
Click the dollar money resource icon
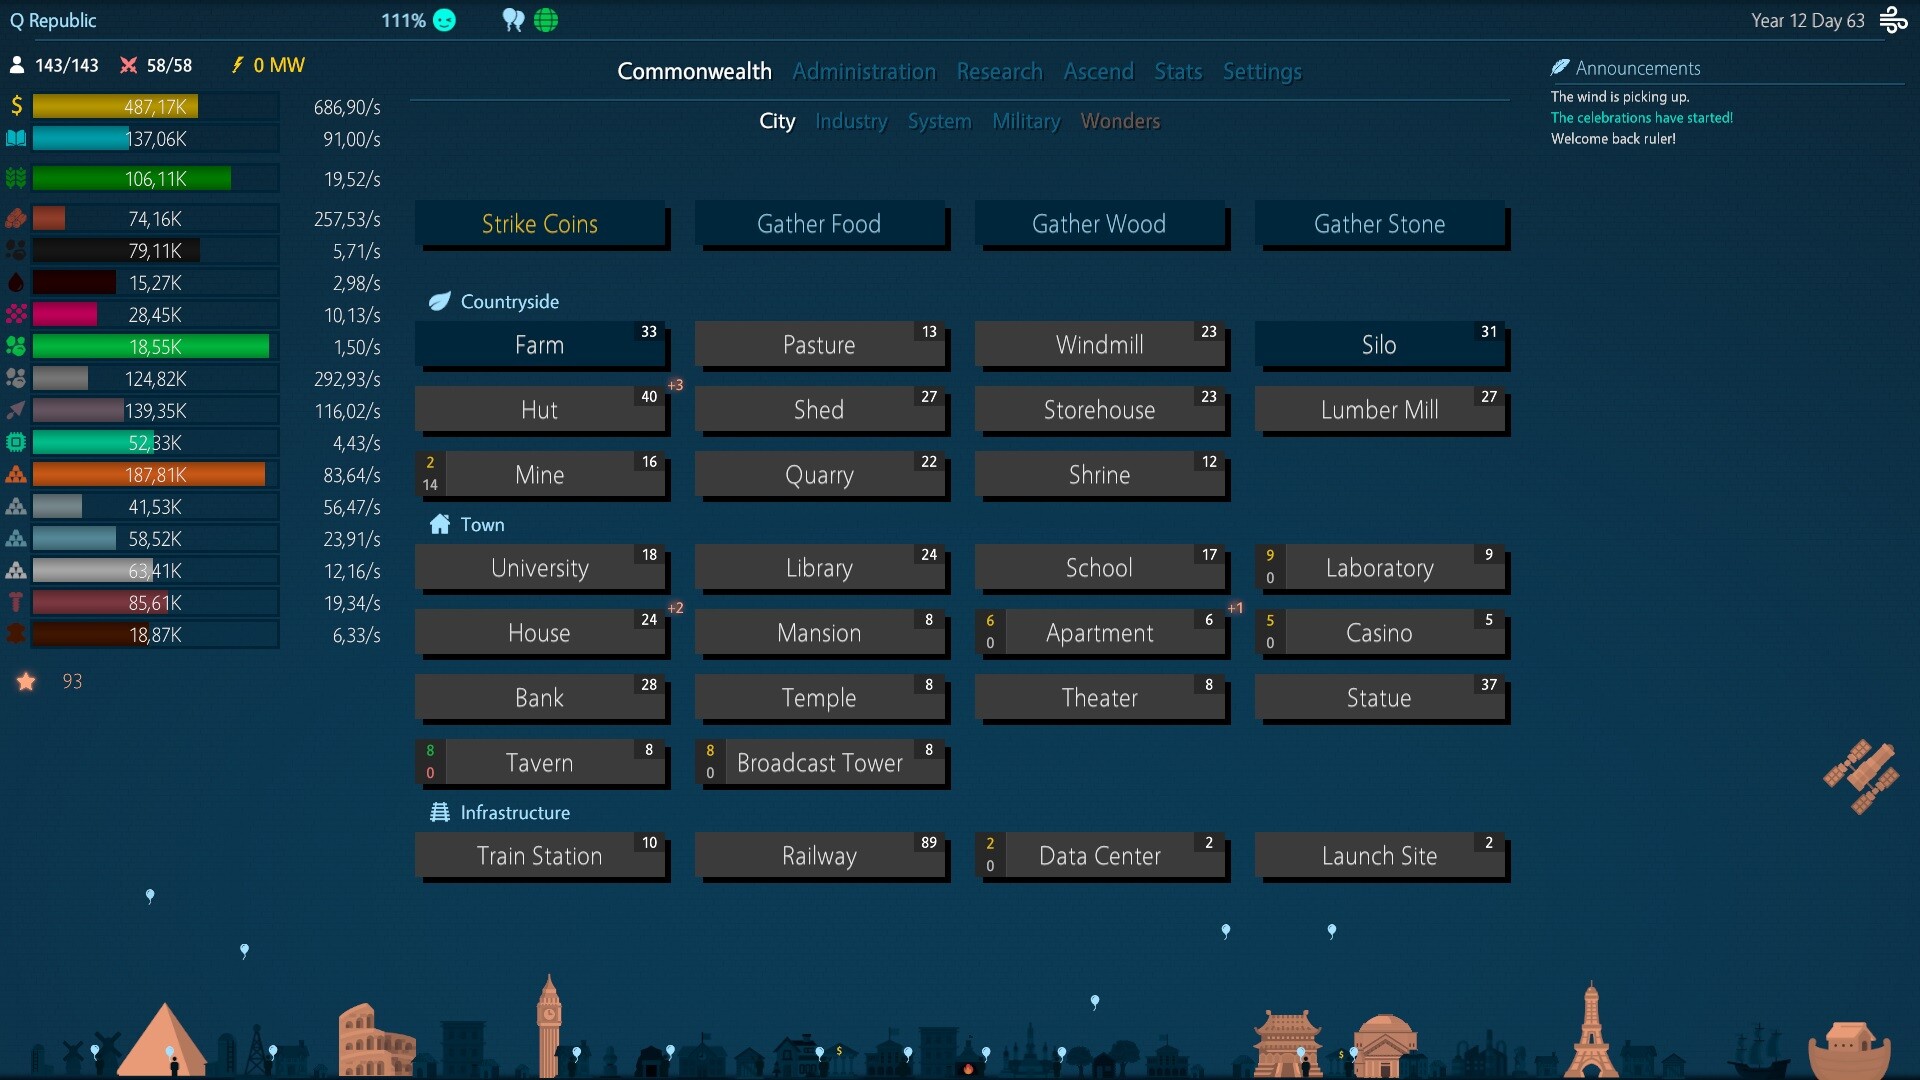(x=15, y=104)
